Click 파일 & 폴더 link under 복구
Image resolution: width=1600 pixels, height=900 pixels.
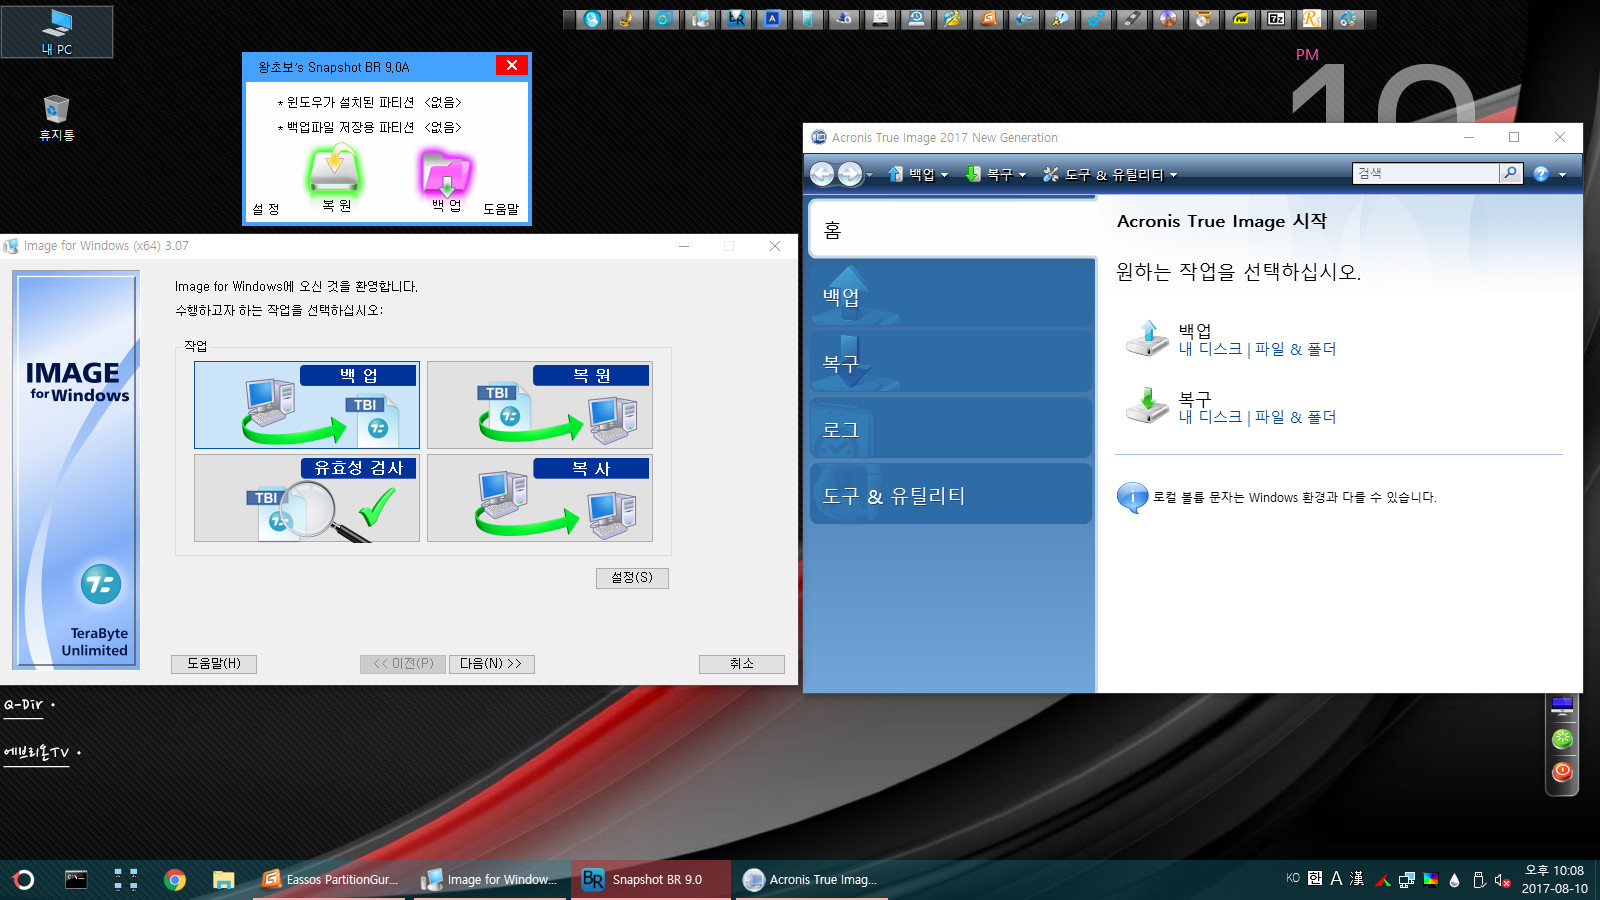(x=1295, y=417)
